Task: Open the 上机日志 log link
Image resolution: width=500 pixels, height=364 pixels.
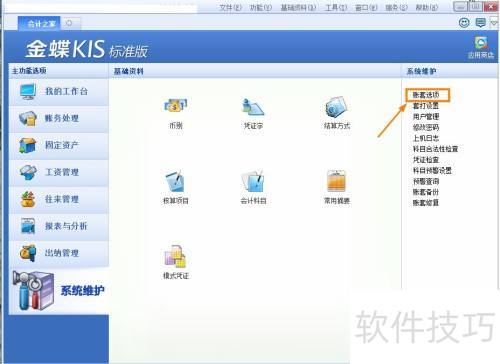Action: (x=426, y=138)
